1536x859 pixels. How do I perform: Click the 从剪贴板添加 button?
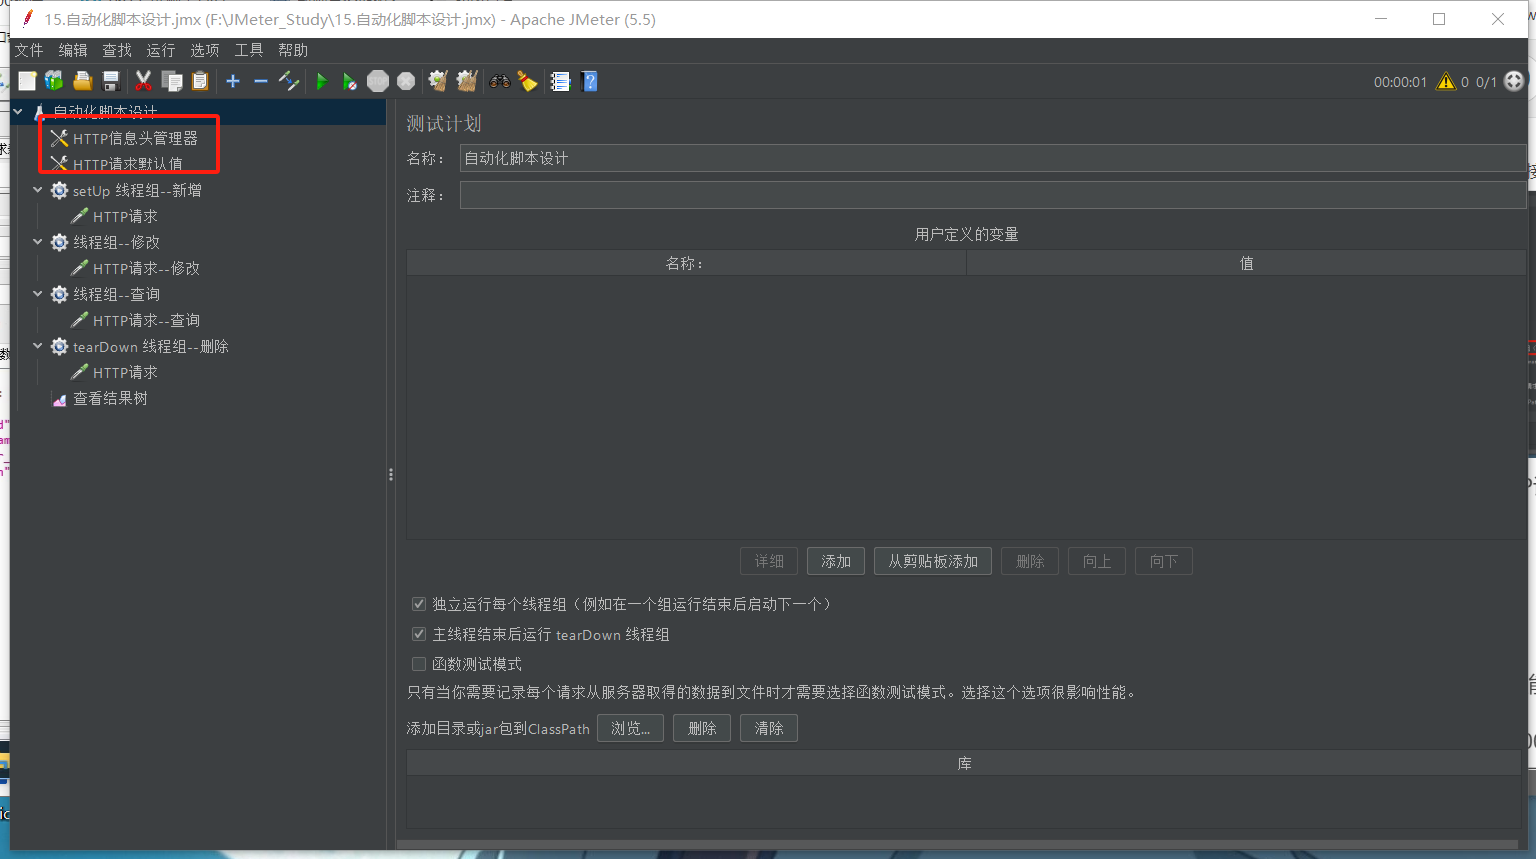[933, 561]
